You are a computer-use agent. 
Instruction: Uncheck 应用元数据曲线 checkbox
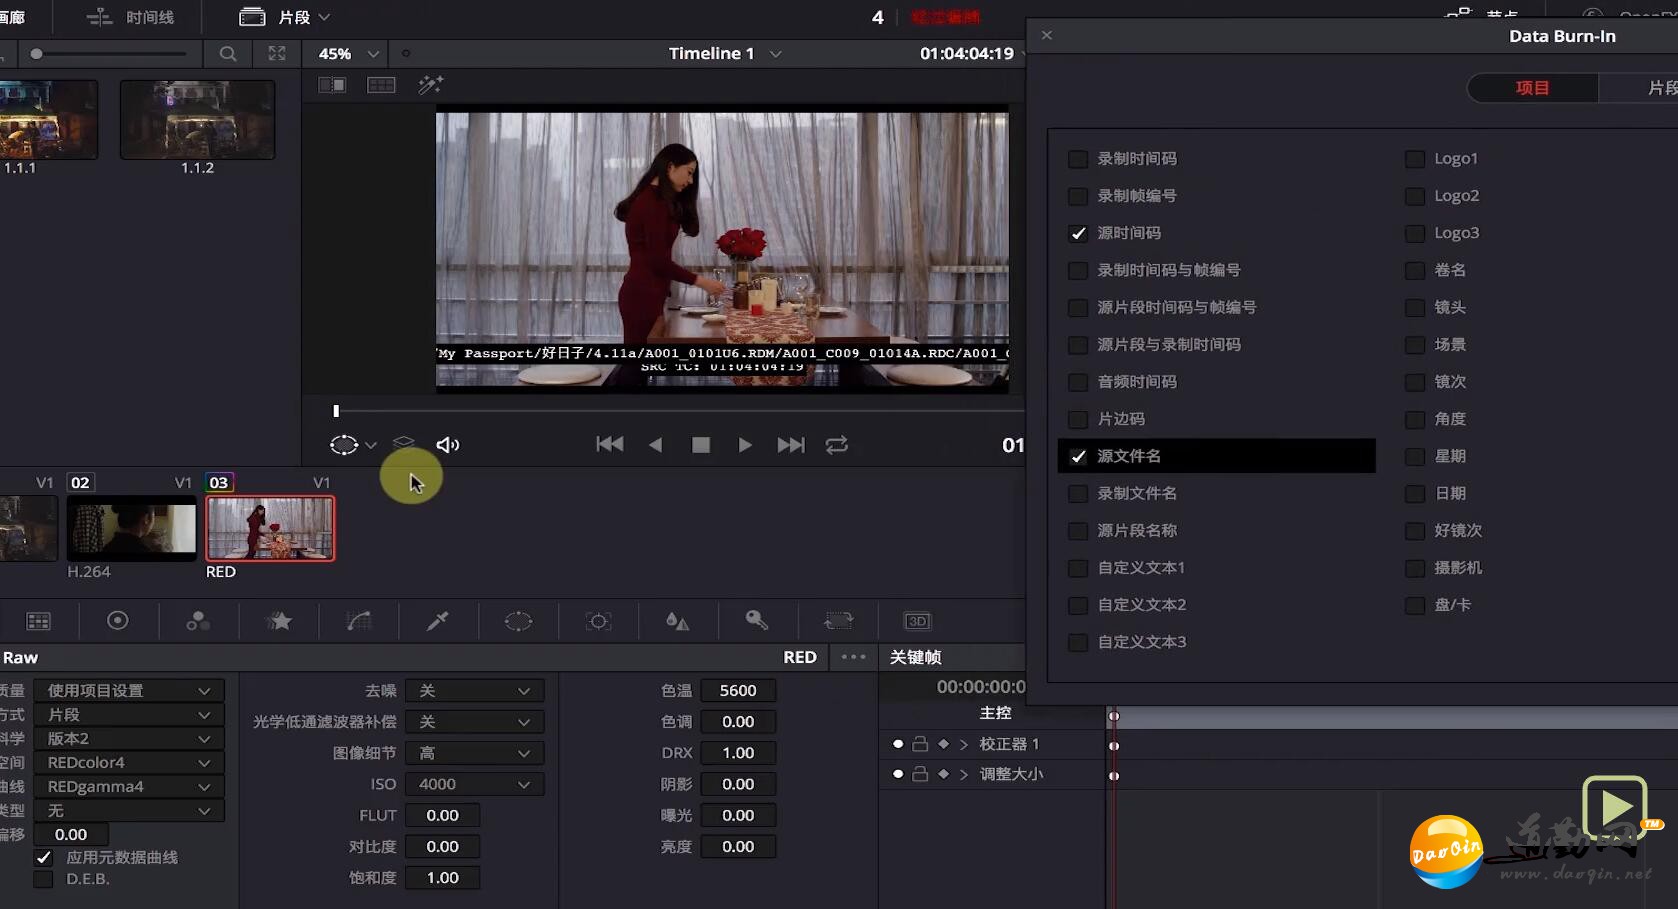click(x=43, y=857)
